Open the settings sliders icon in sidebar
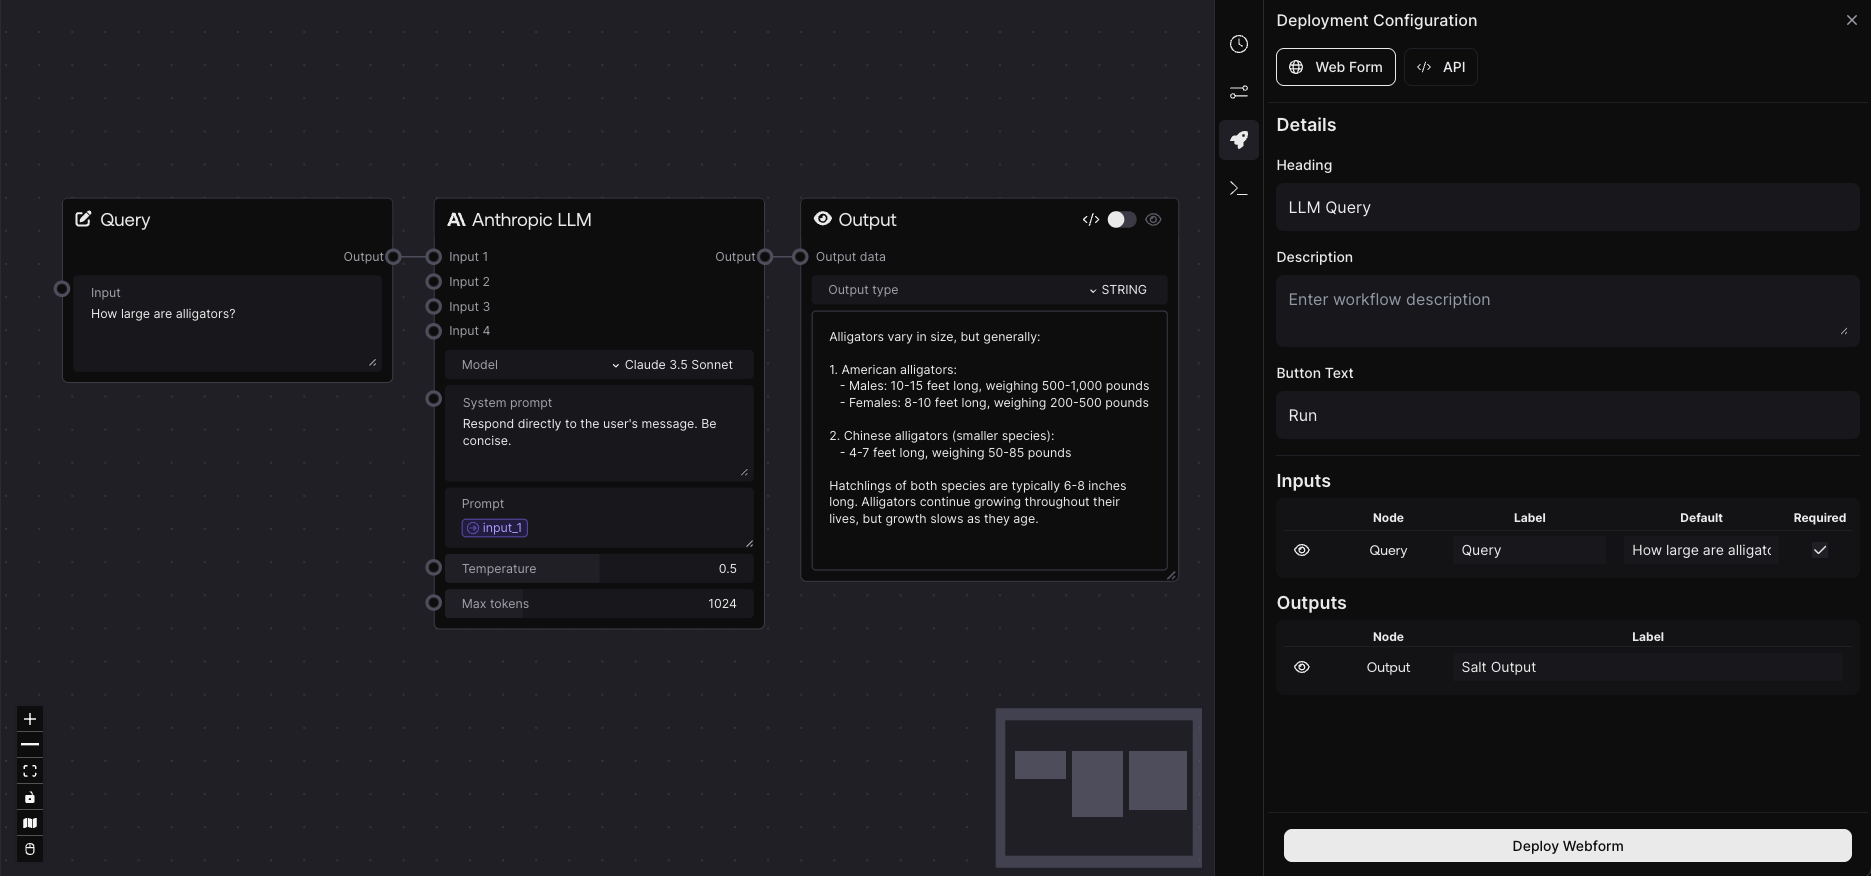The height and width of the screenshot is (876, 1871). pyautogui.click(x=1238, y=92)
